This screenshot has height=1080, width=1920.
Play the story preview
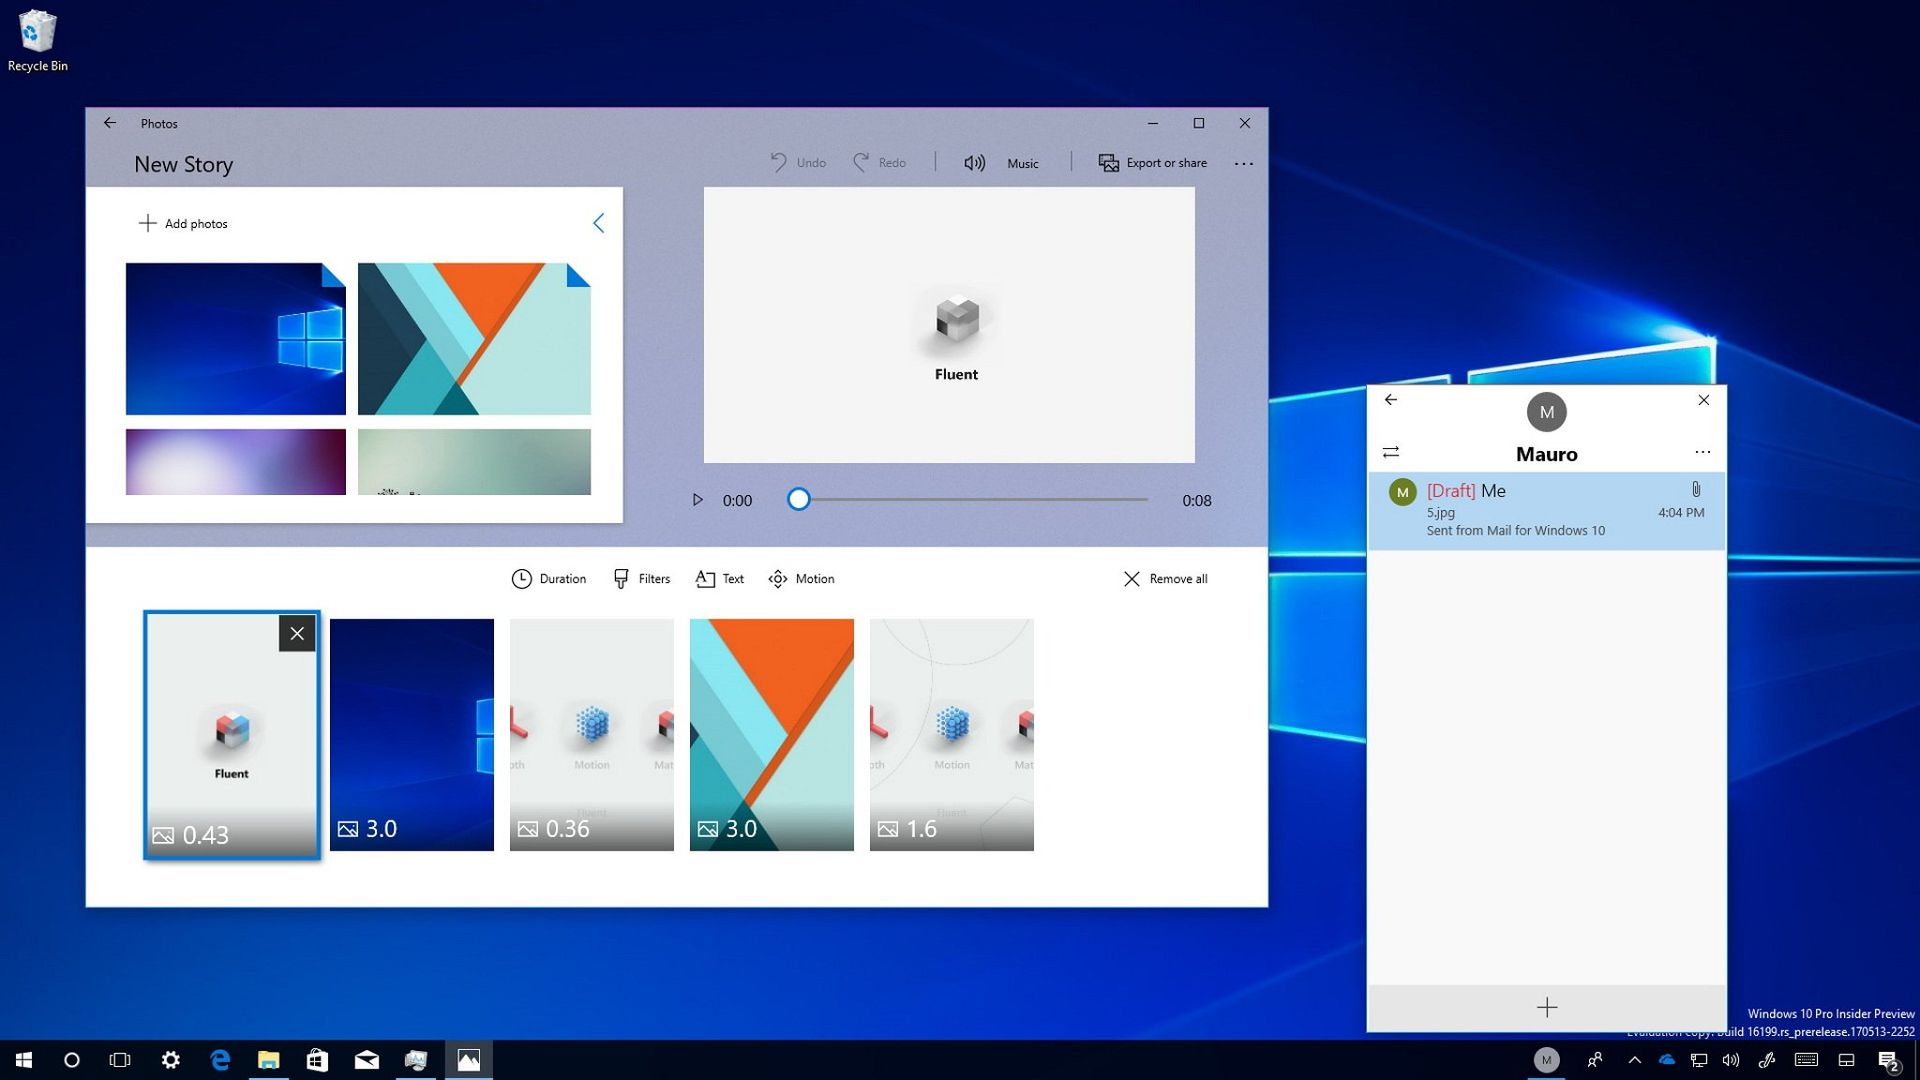pos(697,499)
